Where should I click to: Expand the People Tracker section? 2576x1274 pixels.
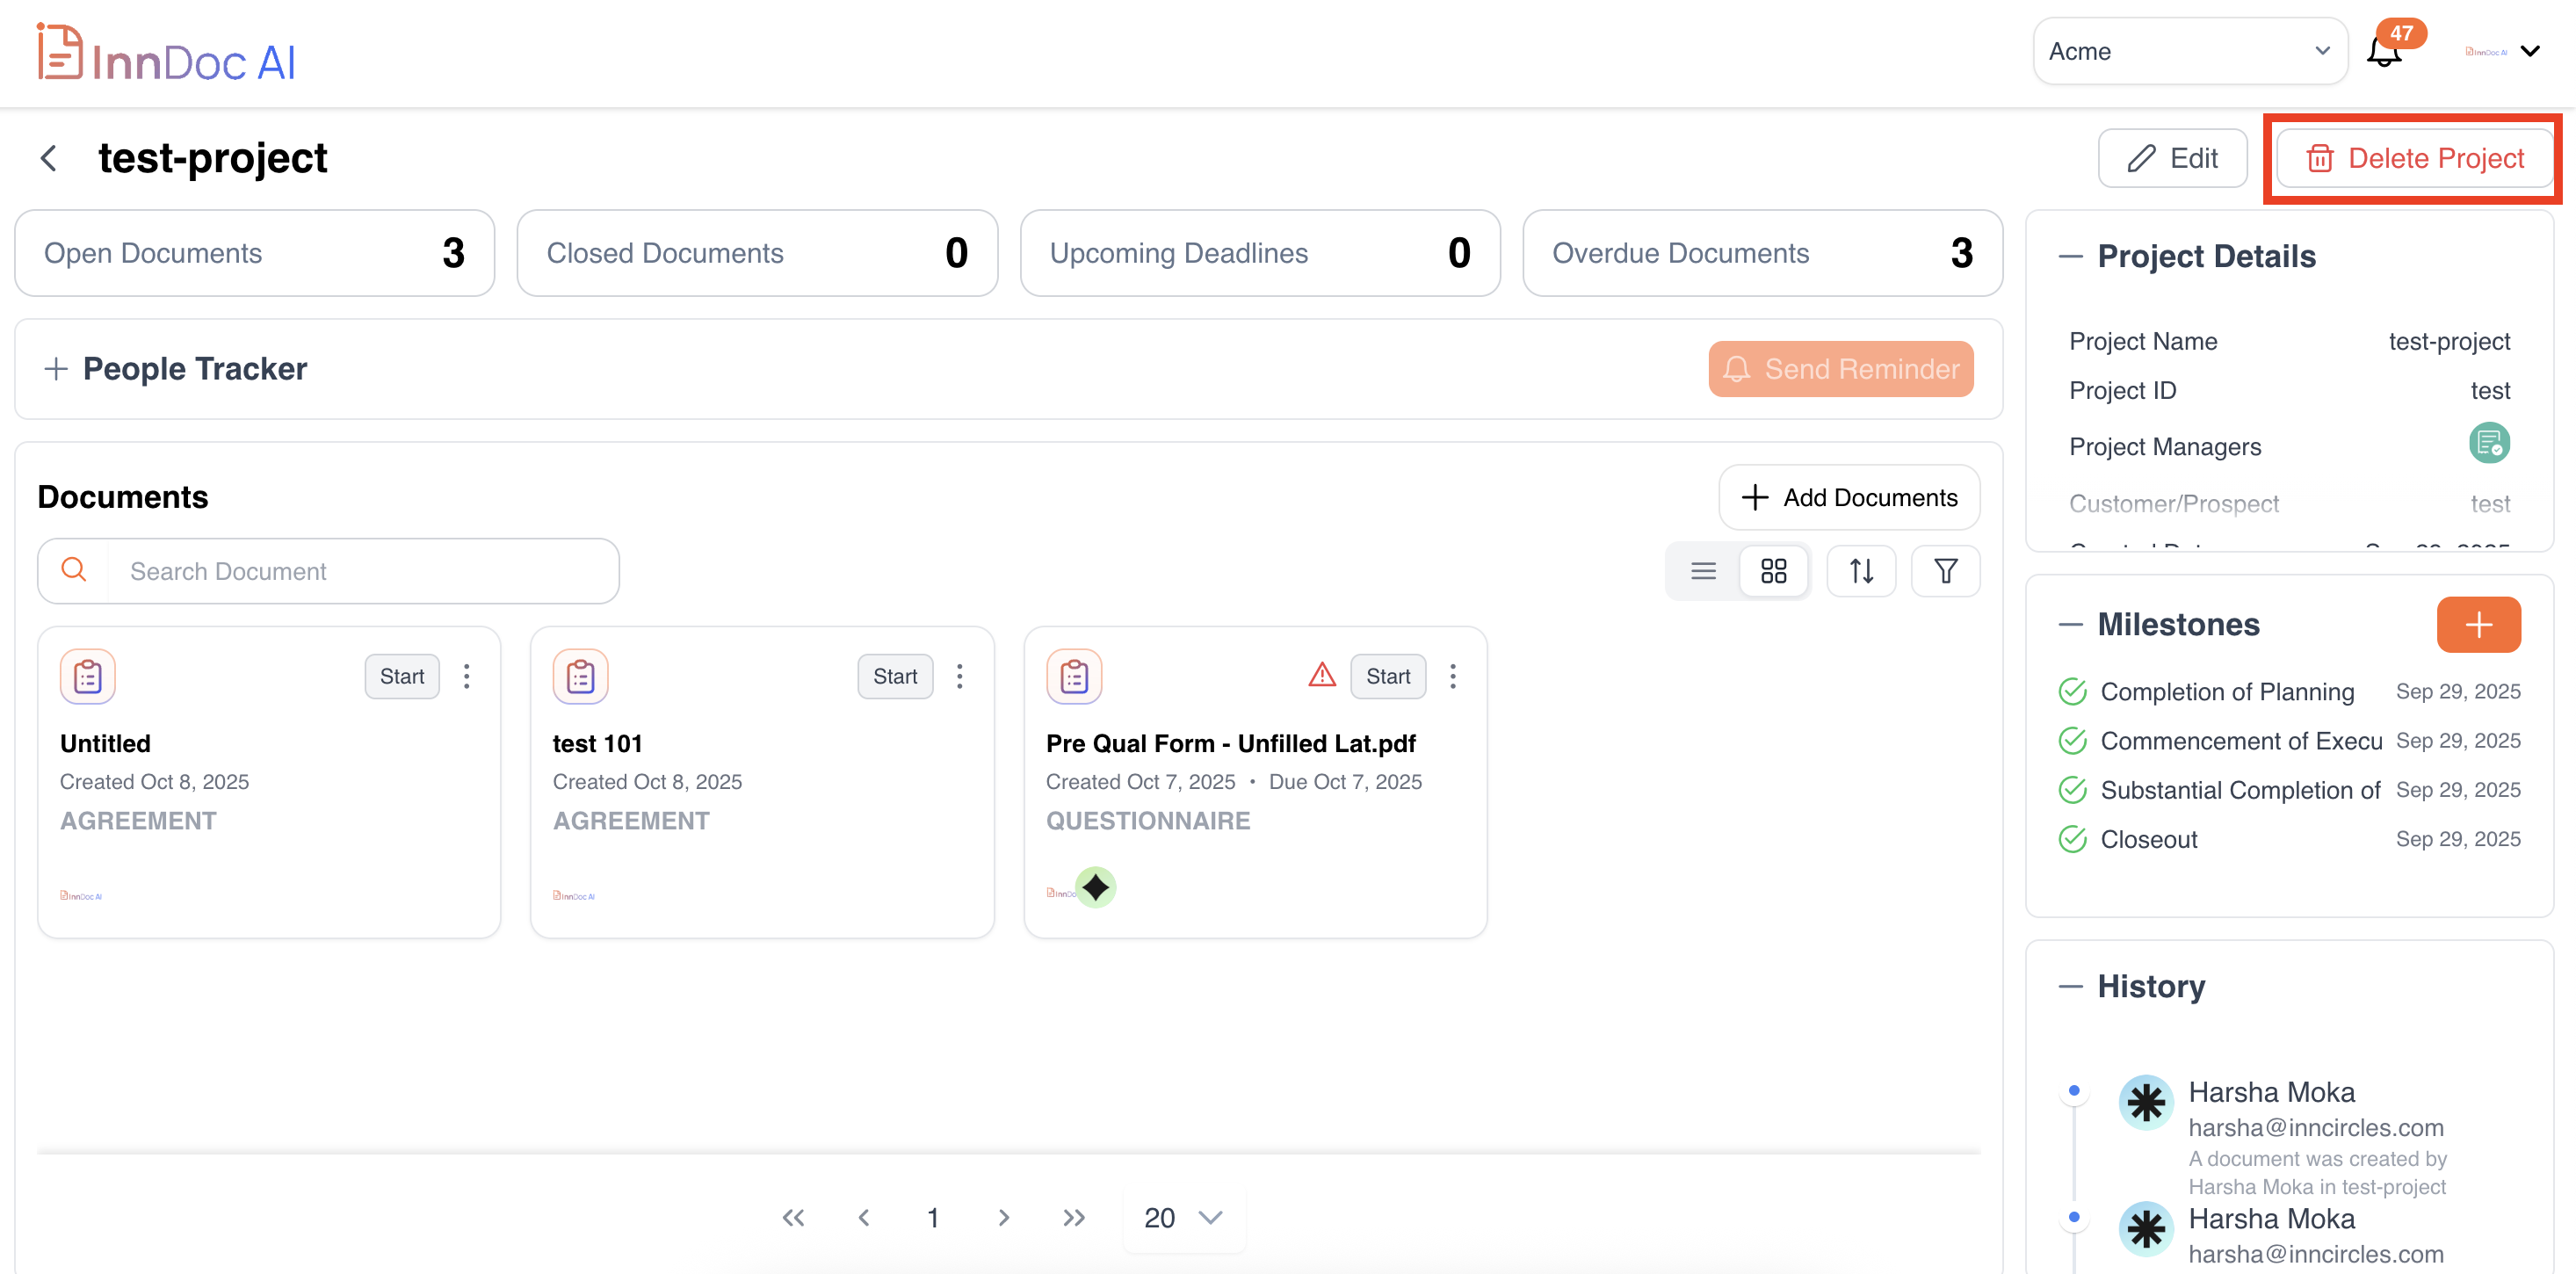57,369
